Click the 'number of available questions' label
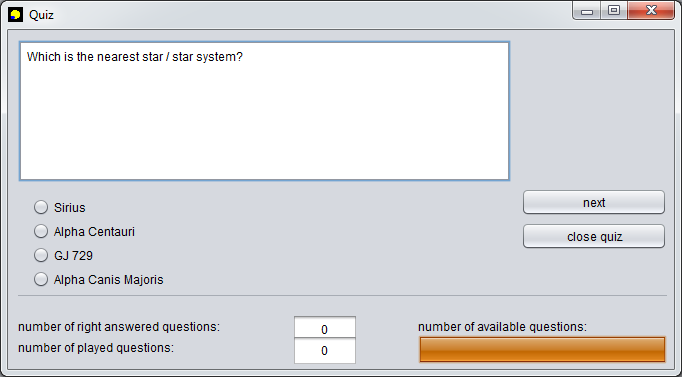 502,327
